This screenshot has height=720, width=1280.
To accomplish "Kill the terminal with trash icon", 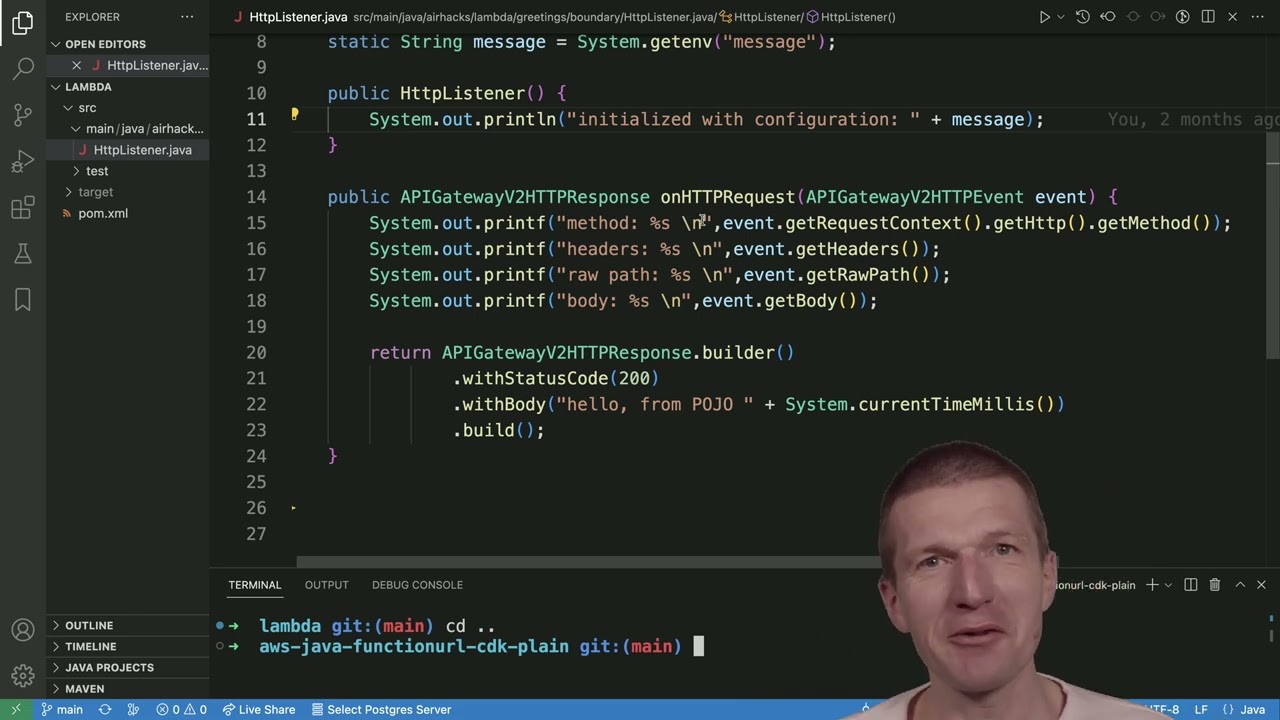I will click(x=1214, y=585).
